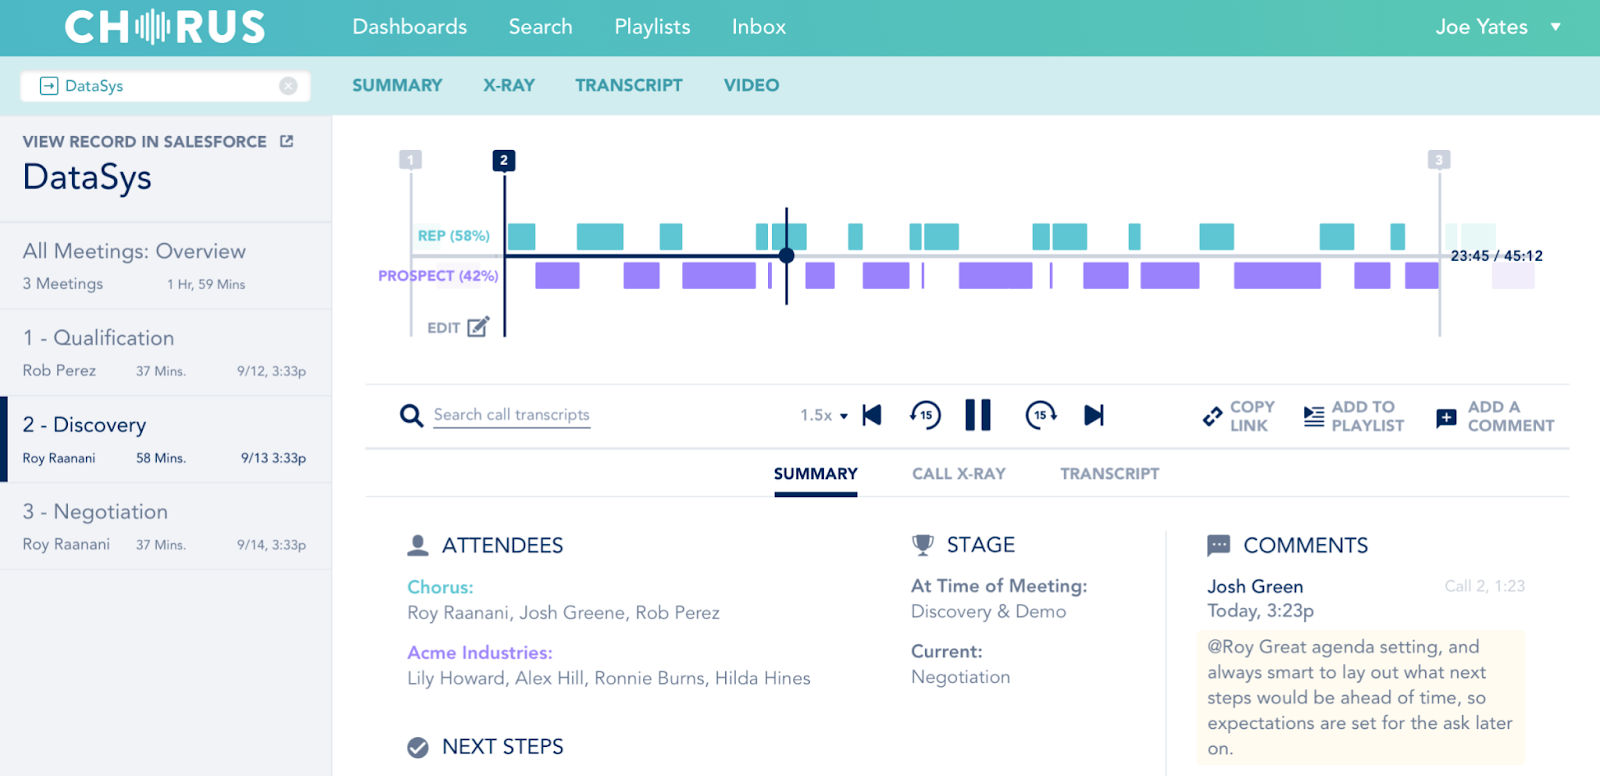Click the Discovery & Demo stage value
The width and height of the screenshot is (1600, 776).
(988, 611)
